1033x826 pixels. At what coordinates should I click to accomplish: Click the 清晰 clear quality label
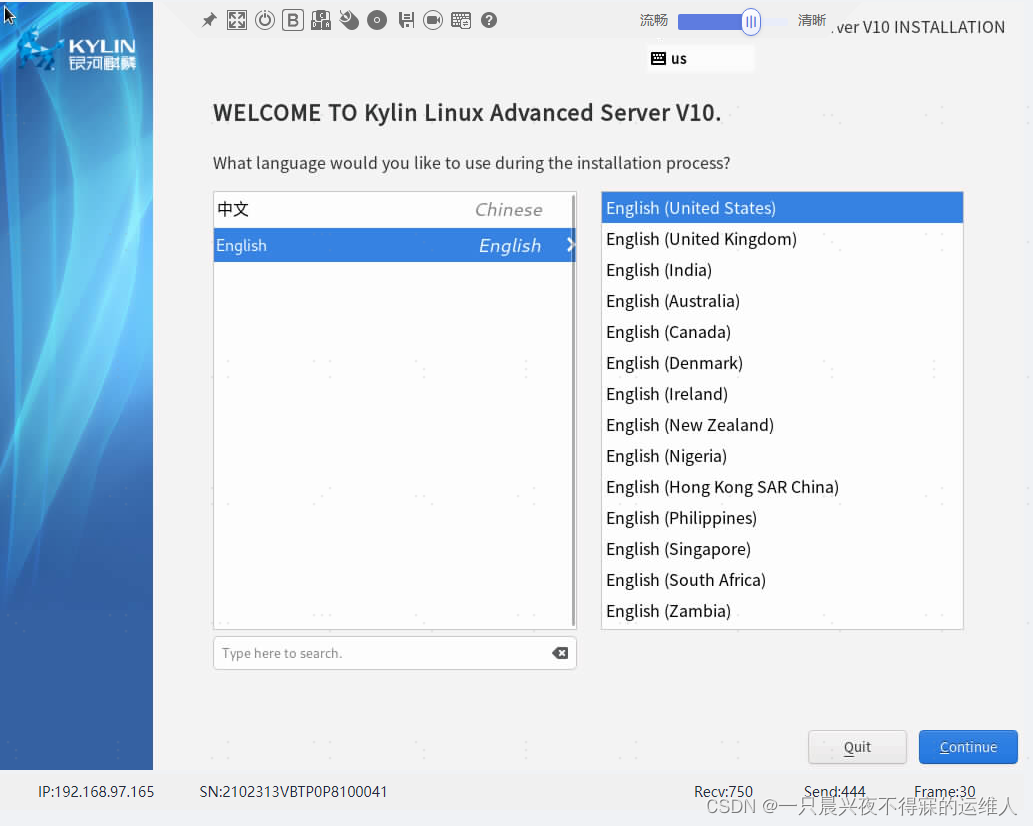pyautogui.click(x=812, y=20)
